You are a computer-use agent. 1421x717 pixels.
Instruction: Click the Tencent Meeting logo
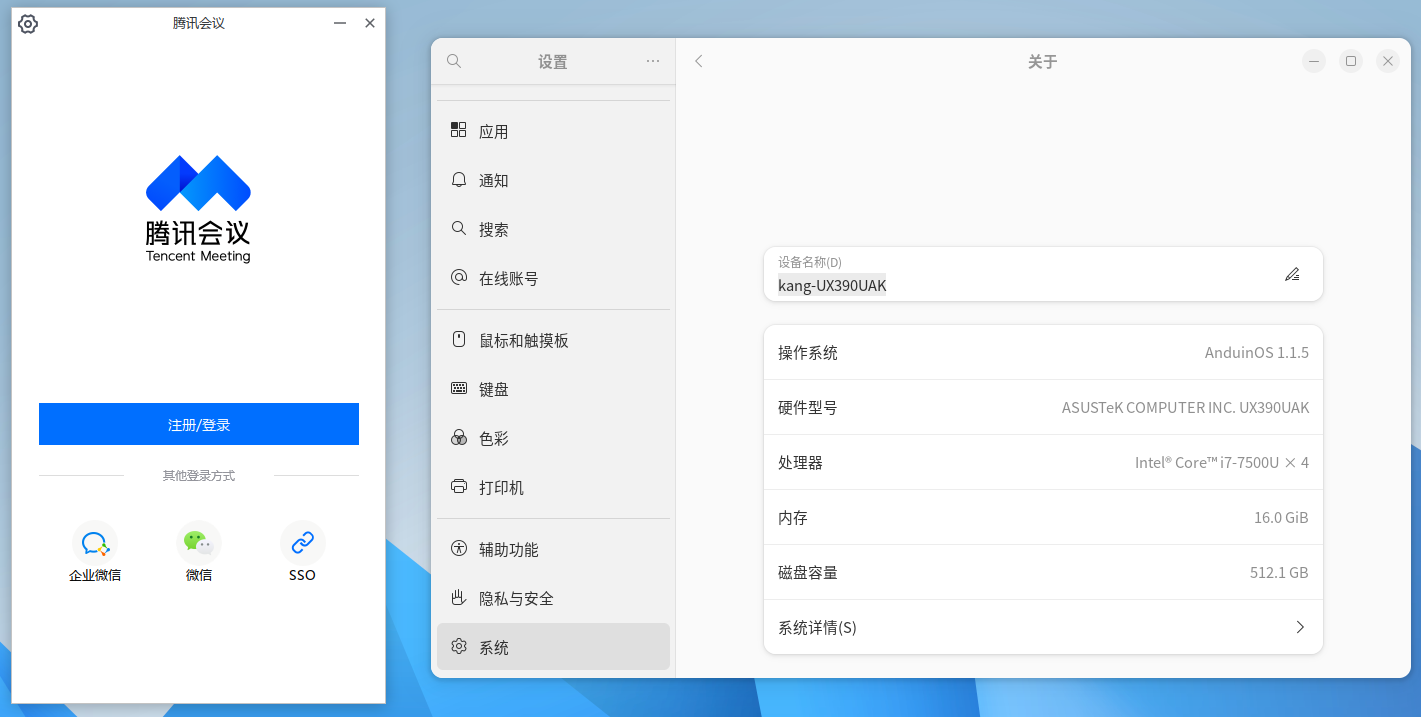click(x=198, y=209)
